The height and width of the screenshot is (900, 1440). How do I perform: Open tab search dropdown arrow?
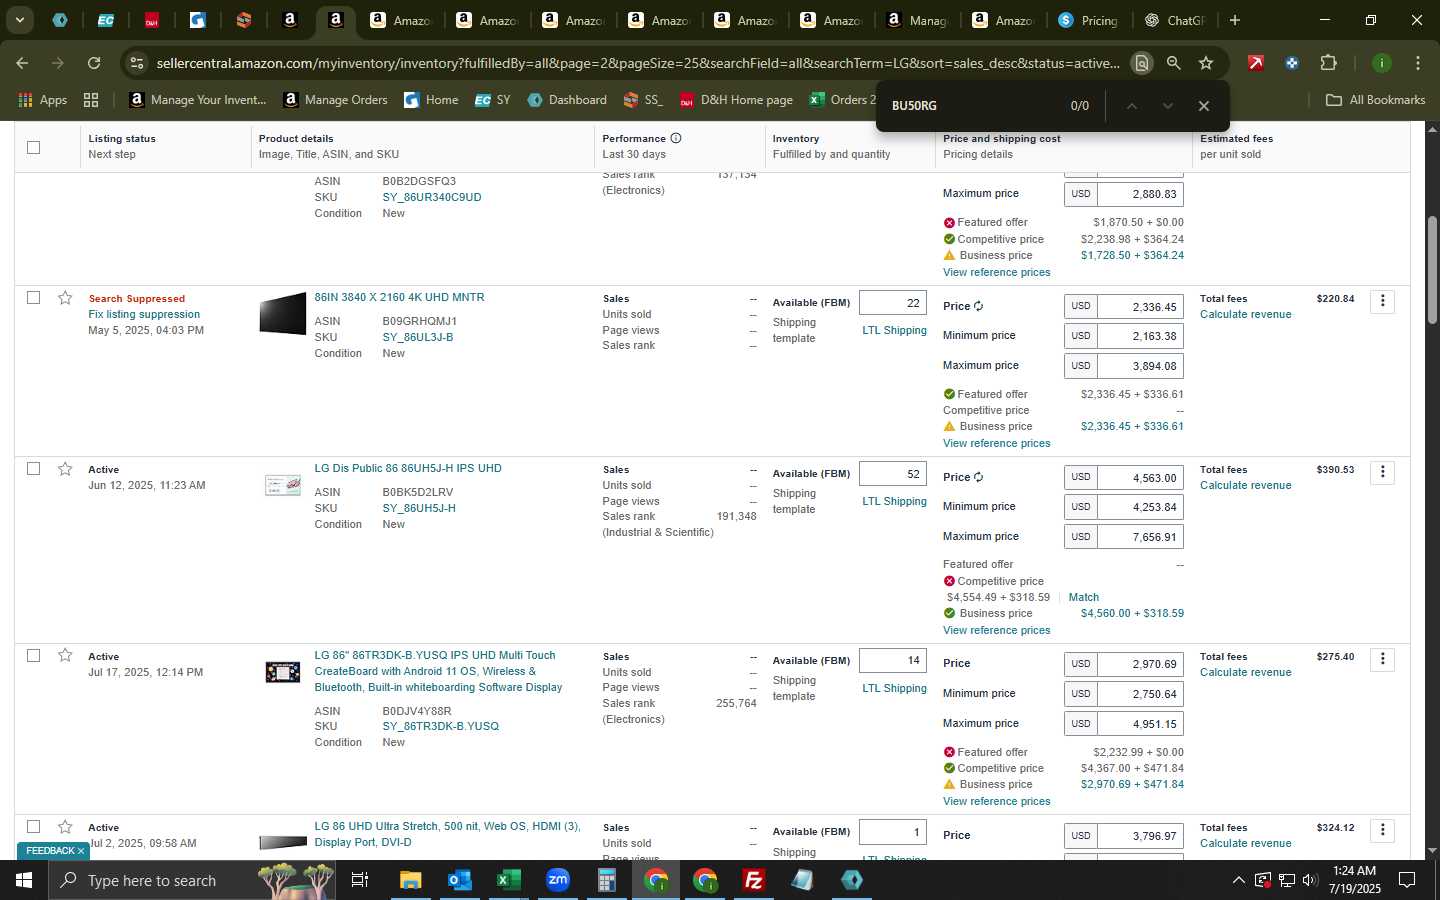pos(19,20)
